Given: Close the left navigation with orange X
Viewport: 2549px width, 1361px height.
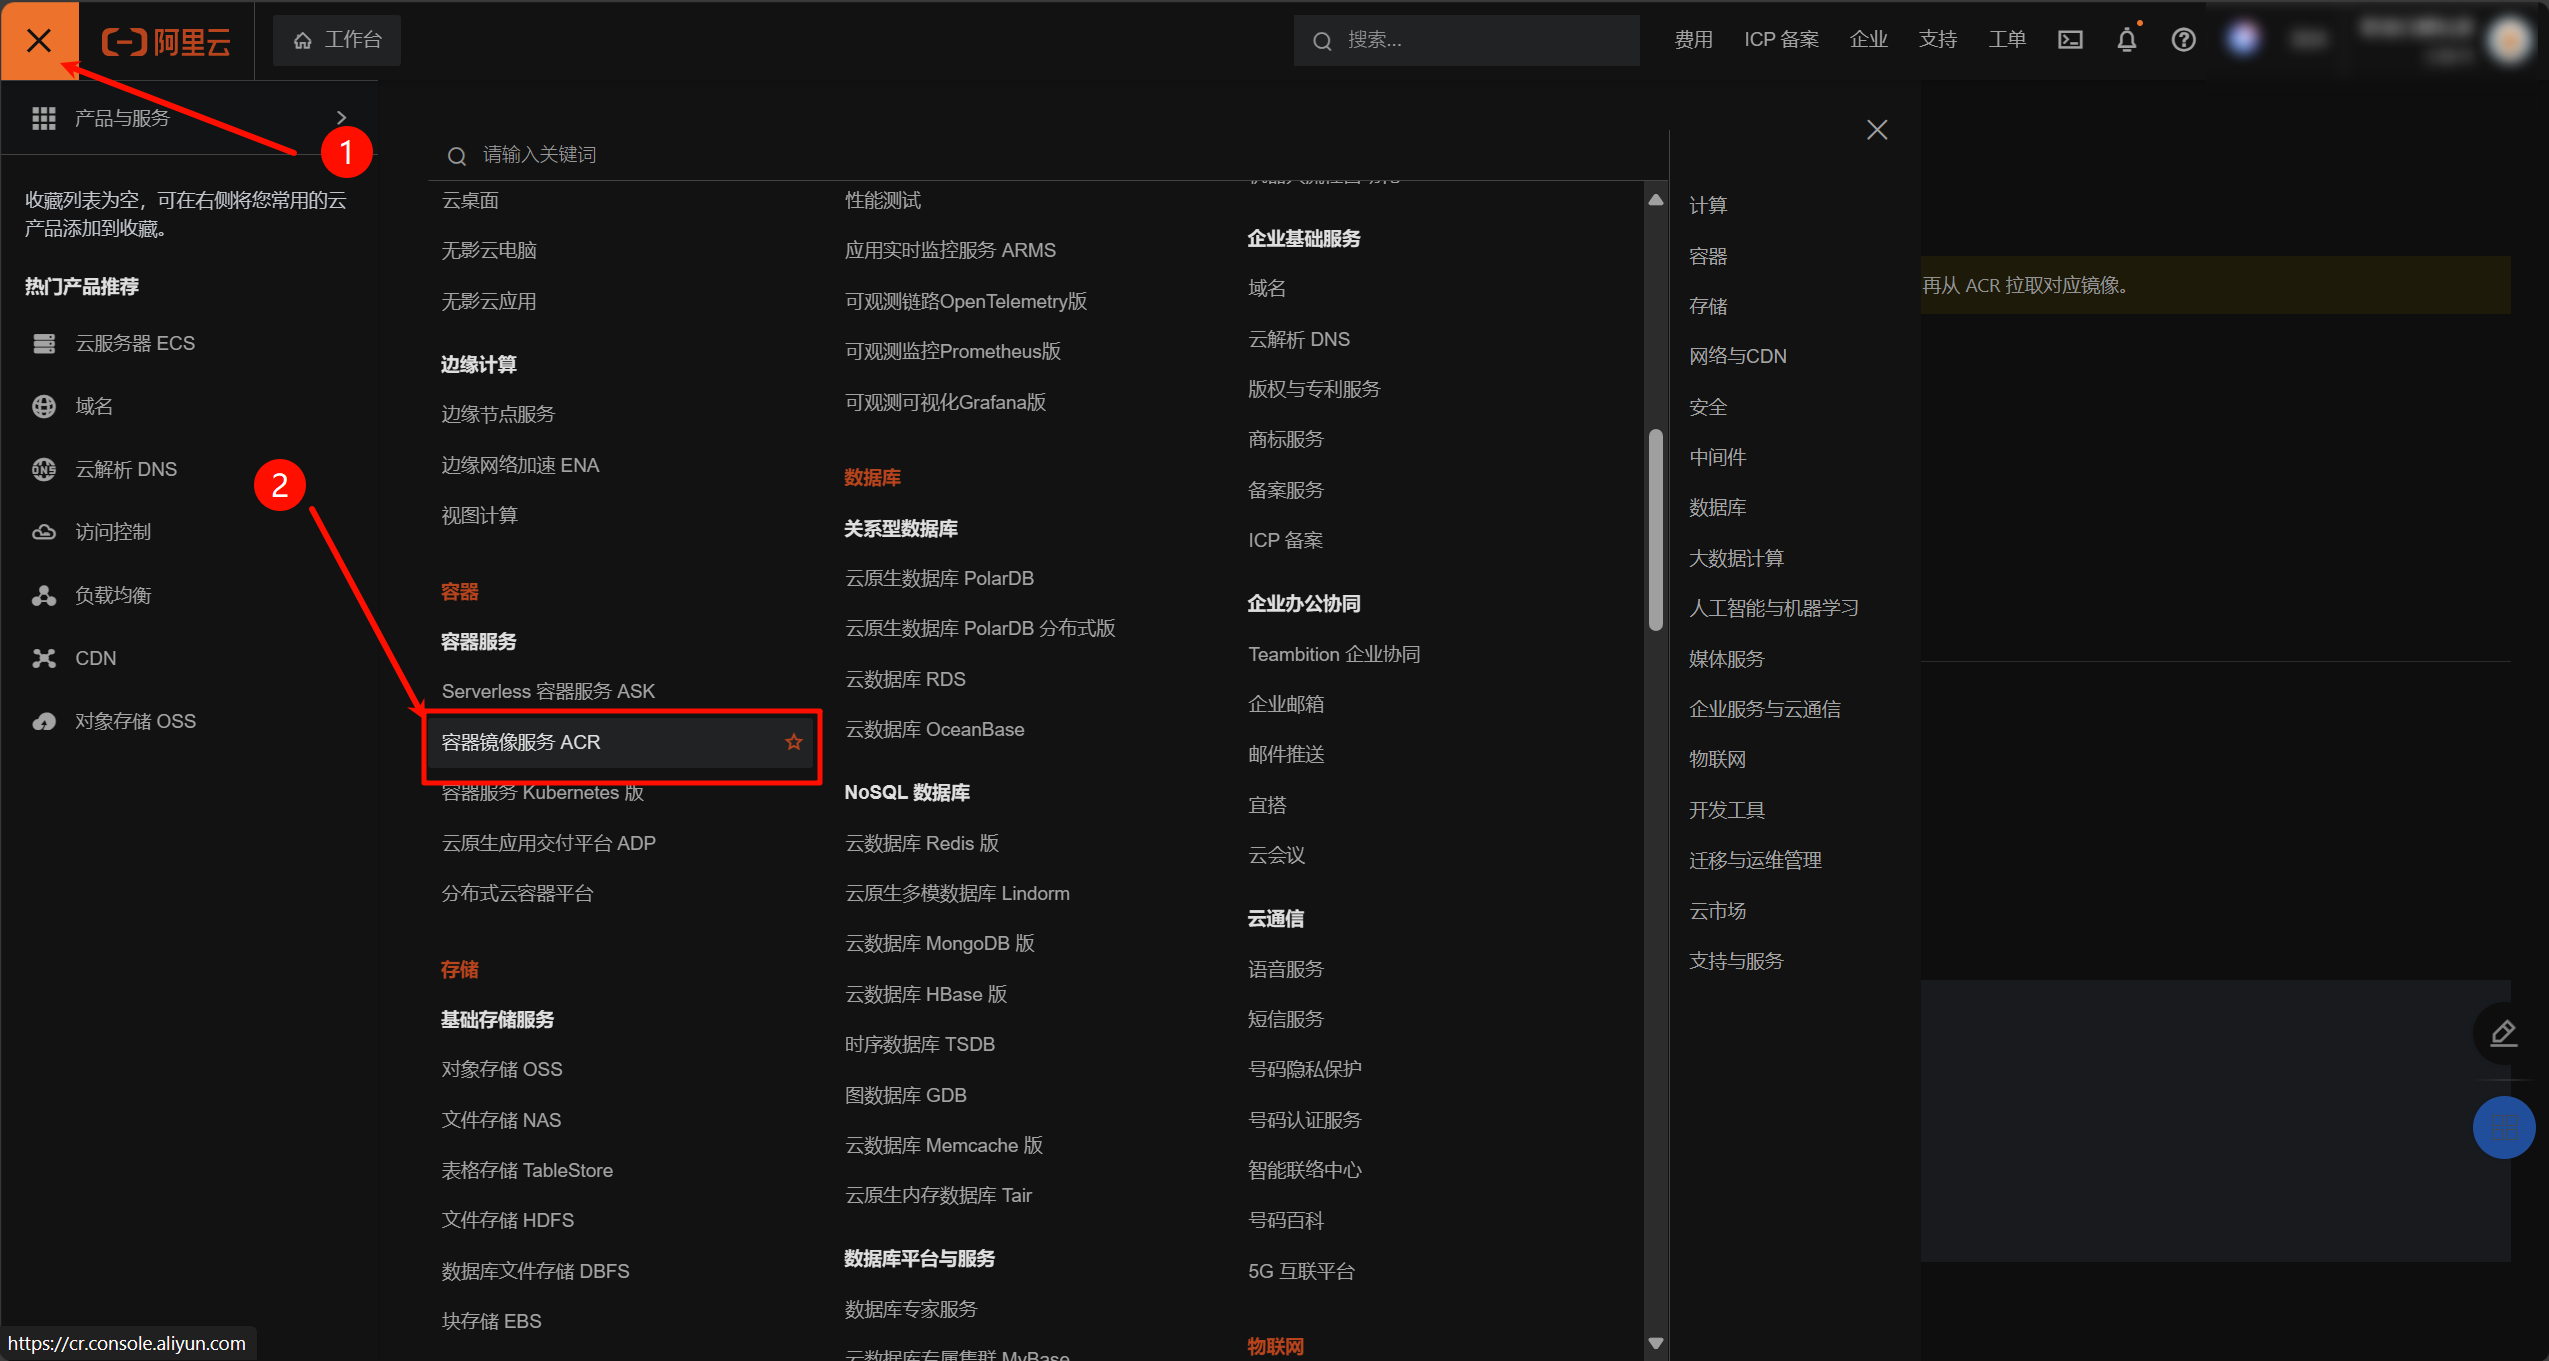Looking at the screenshot, I should (x=39, y=40).
